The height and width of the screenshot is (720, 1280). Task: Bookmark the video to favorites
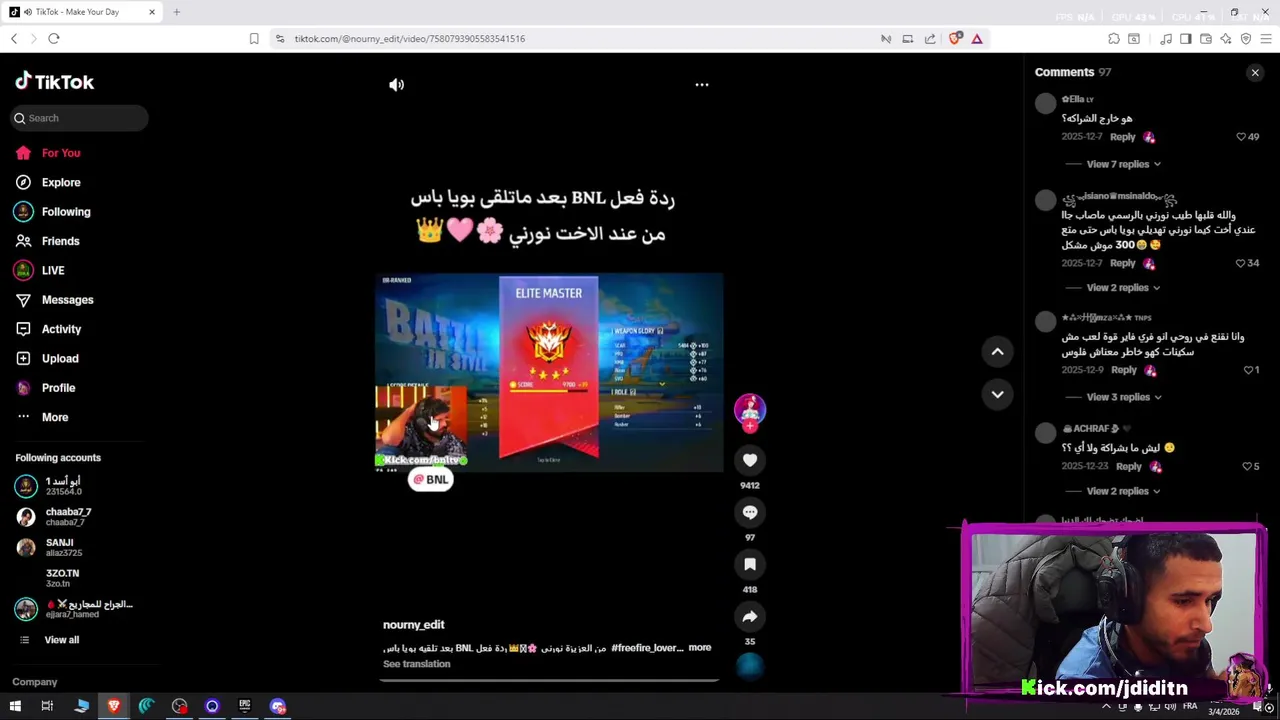[750, 564]
